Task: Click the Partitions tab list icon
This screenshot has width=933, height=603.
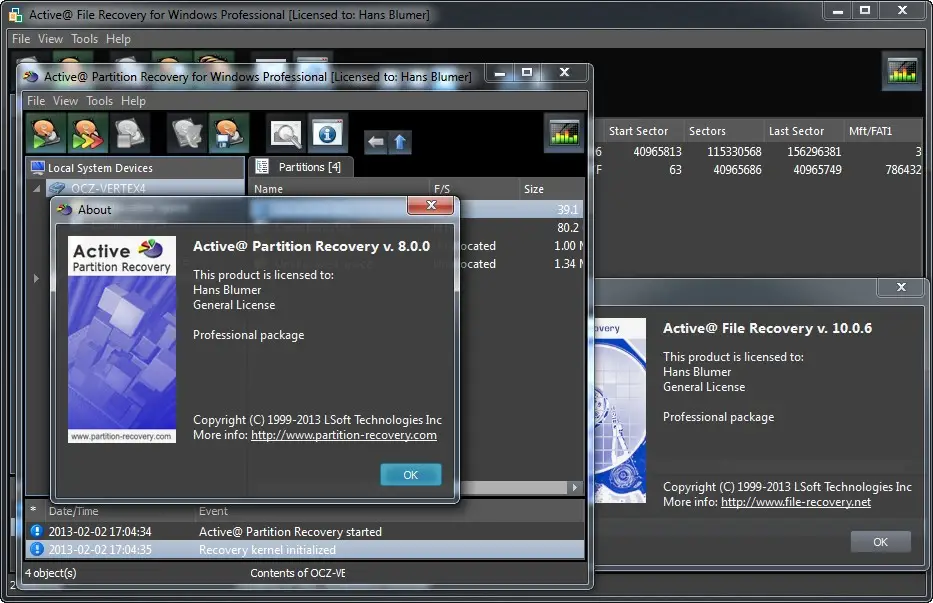Action: click(x=262, y=167)
